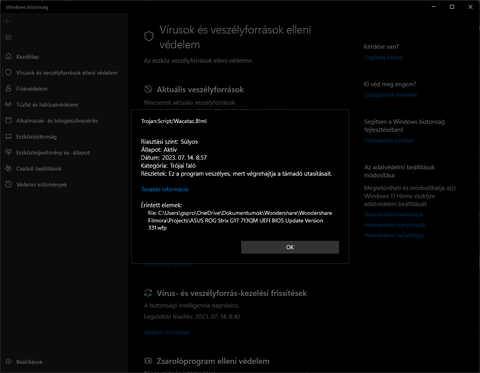Image resolution: width=480 pixels, height=373 pixels.
Task: Go to Fiókvédelem section
Action: tap(32, 89)
